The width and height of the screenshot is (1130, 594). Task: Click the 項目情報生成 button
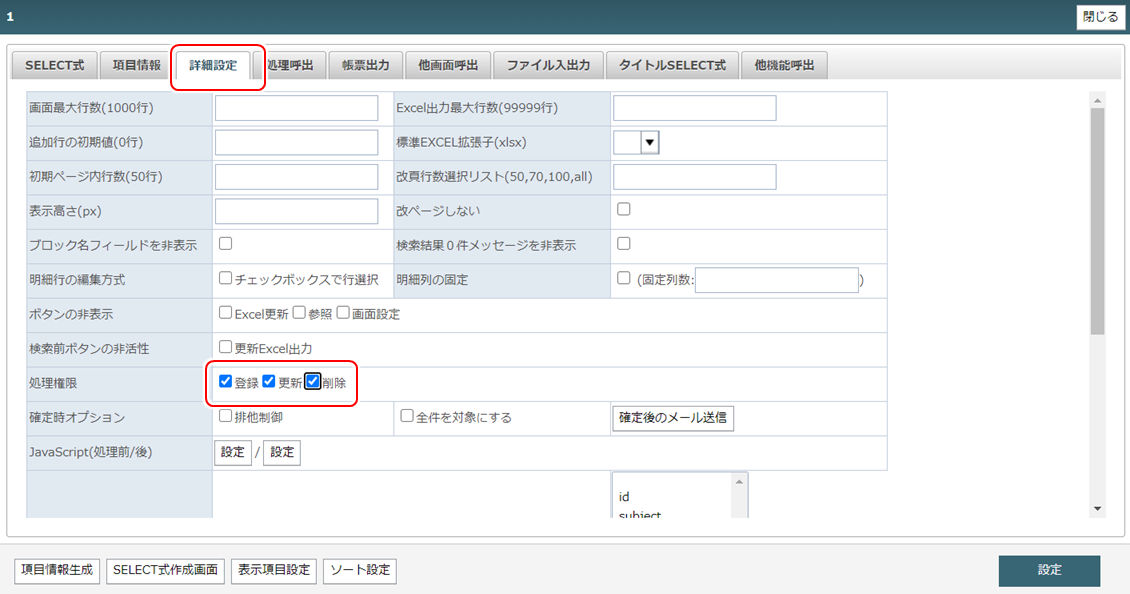coord(57,571)
